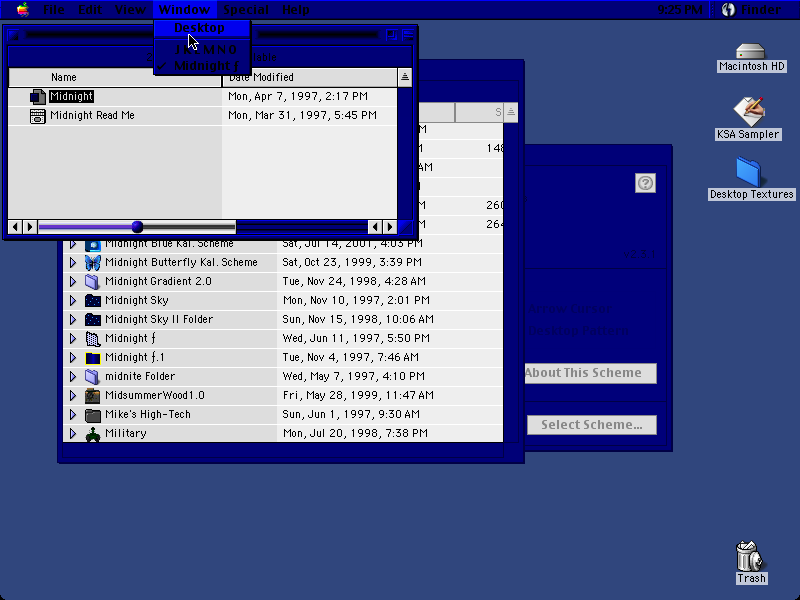Screen dimensions: 800x600
Task: Close the open Window menu title
Action: coord(184,9)
